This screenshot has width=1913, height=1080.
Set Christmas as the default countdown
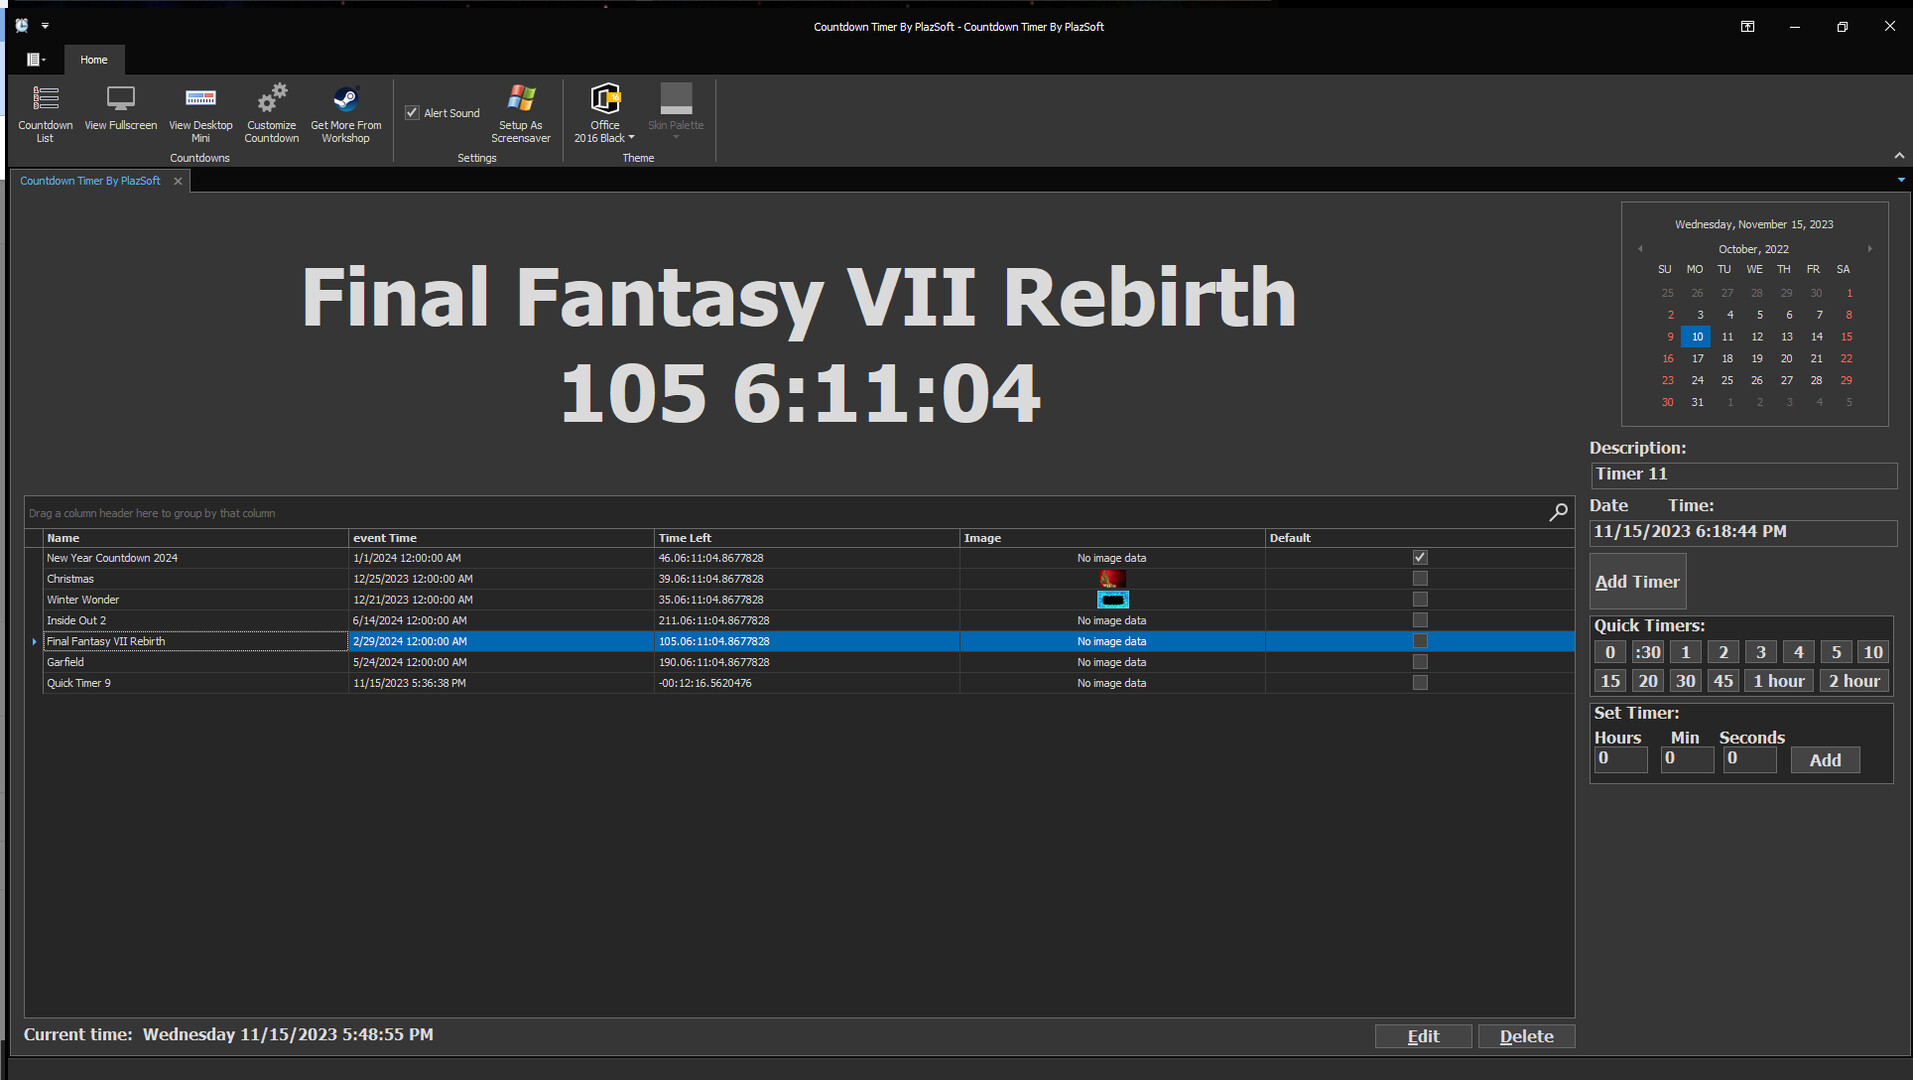tap(1419, 578)
